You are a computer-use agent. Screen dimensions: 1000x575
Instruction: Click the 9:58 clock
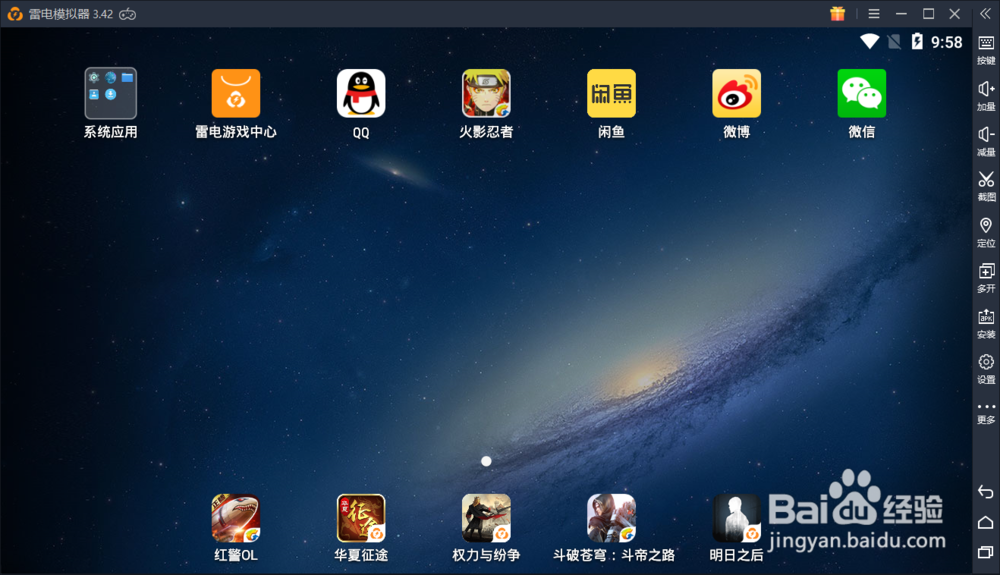click(946, 42)
